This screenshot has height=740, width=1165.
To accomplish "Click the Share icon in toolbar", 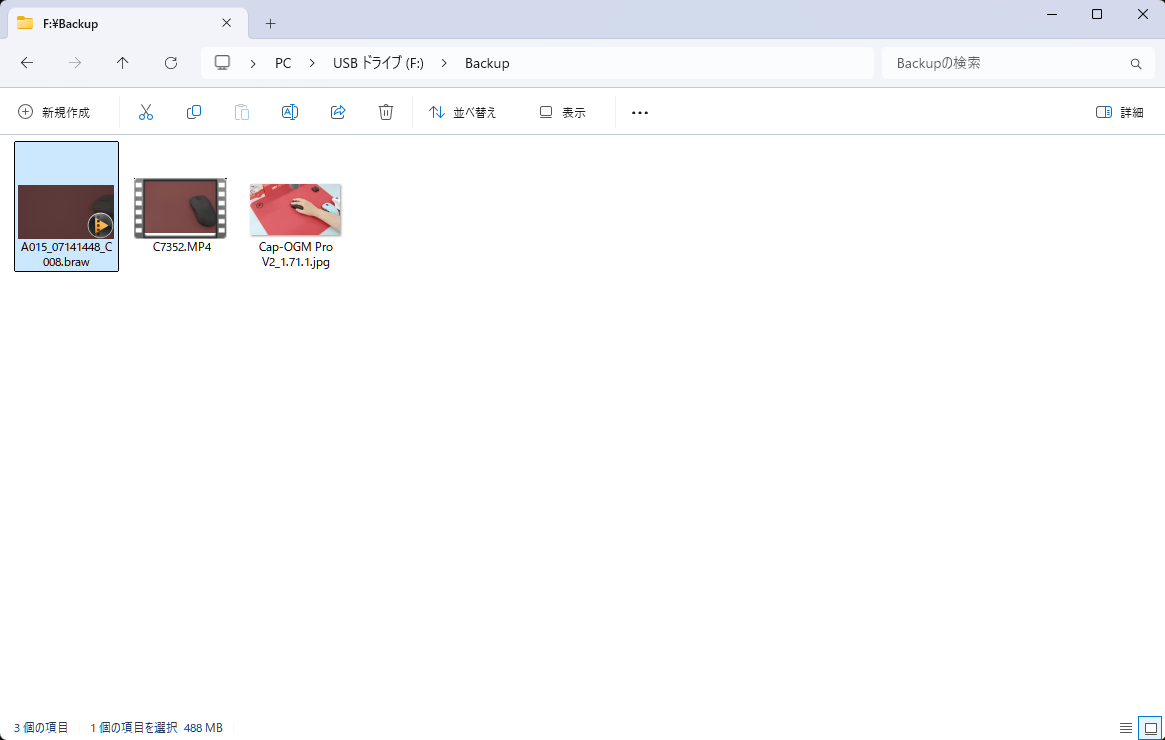I will (x=338, y=112).
